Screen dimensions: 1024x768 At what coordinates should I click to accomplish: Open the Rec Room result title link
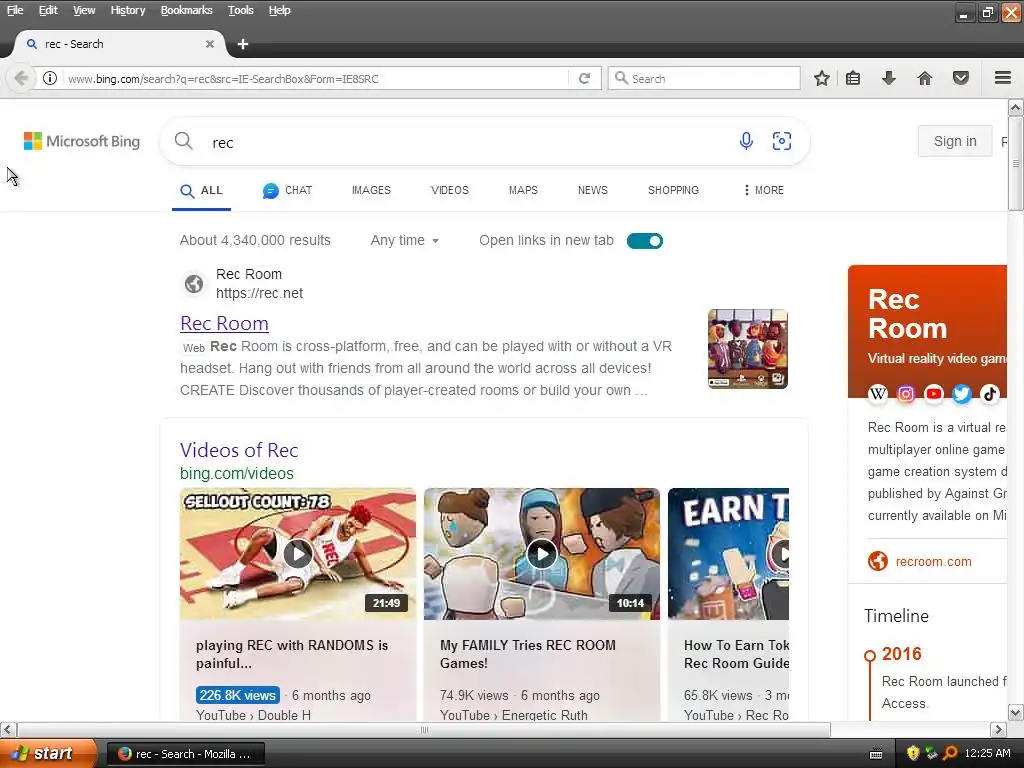[x=225, y=323]
